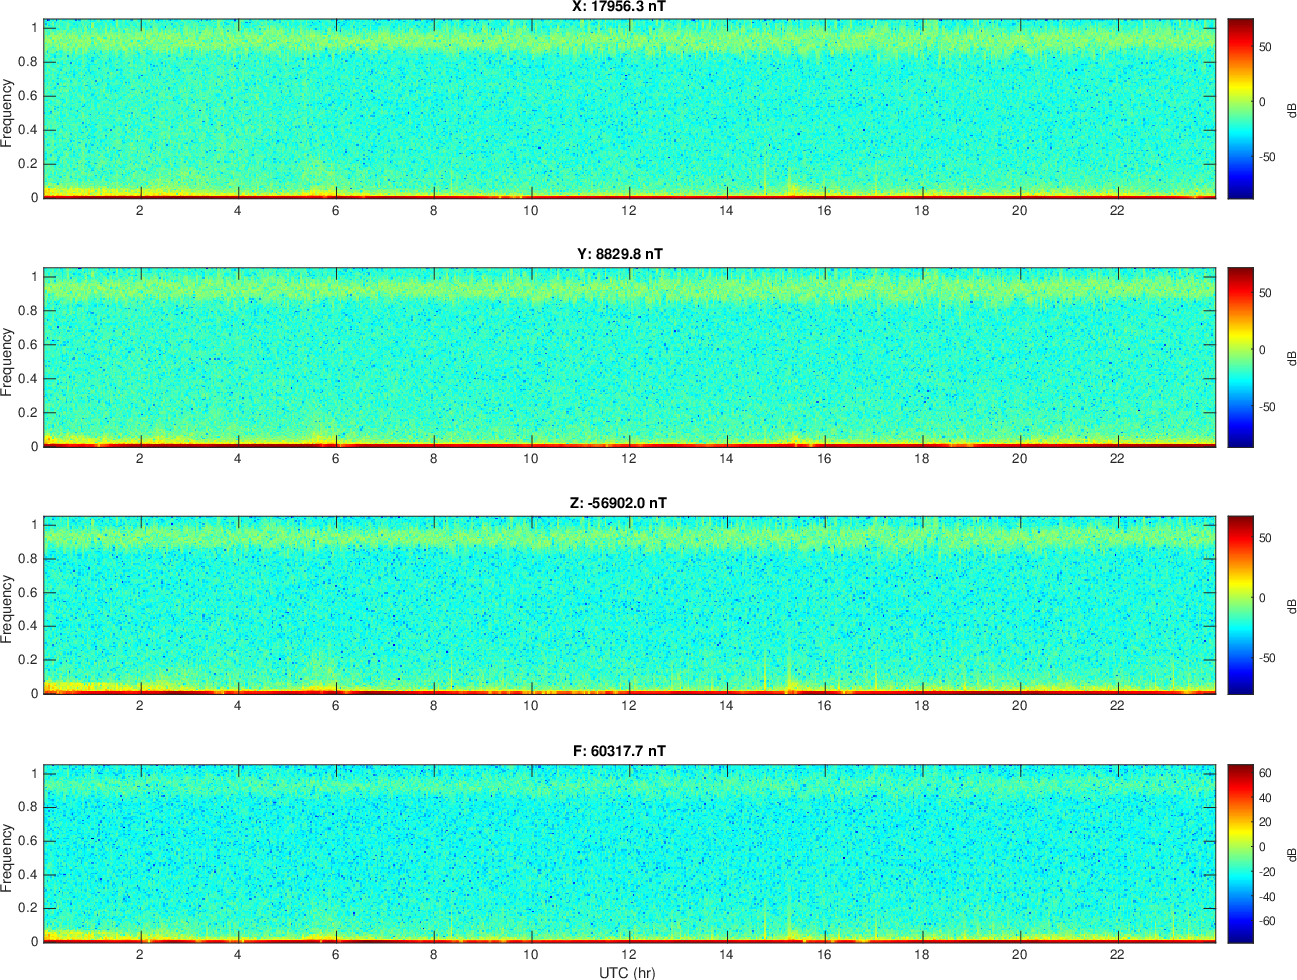Screen dimensions: 1297x980
Task: Click the dB label beside the X colorbar
Action: (x=1291, y=110)
